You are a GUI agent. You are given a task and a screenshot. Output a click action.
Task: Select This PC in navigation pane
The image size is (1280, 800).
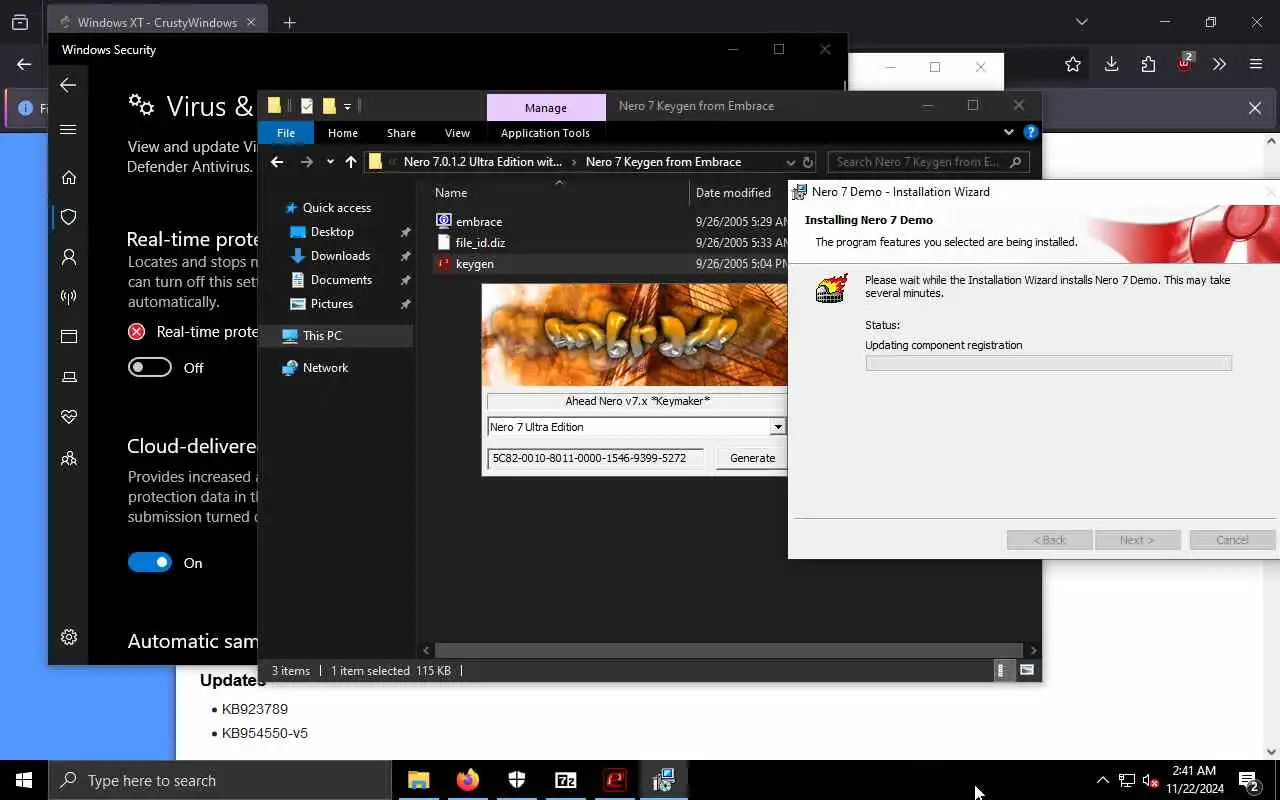tap(322, 336)
